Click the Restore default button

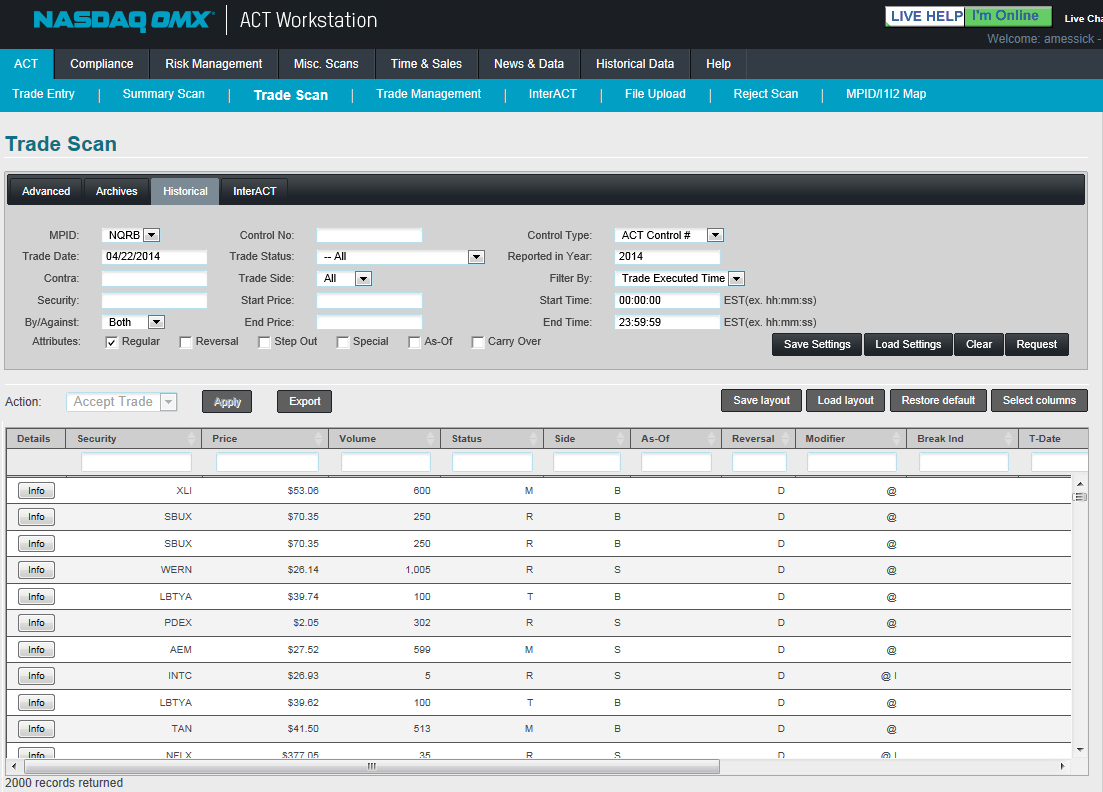click(938, 400)
